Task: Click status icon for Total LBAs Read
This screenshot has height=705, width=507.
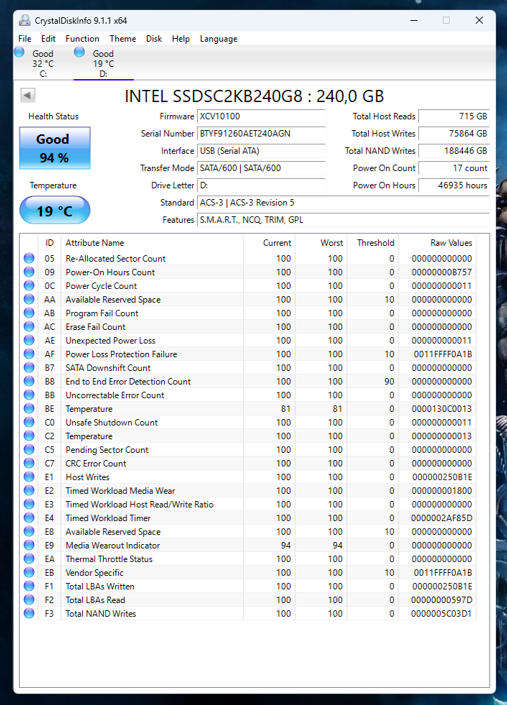Action: (29, 599)
